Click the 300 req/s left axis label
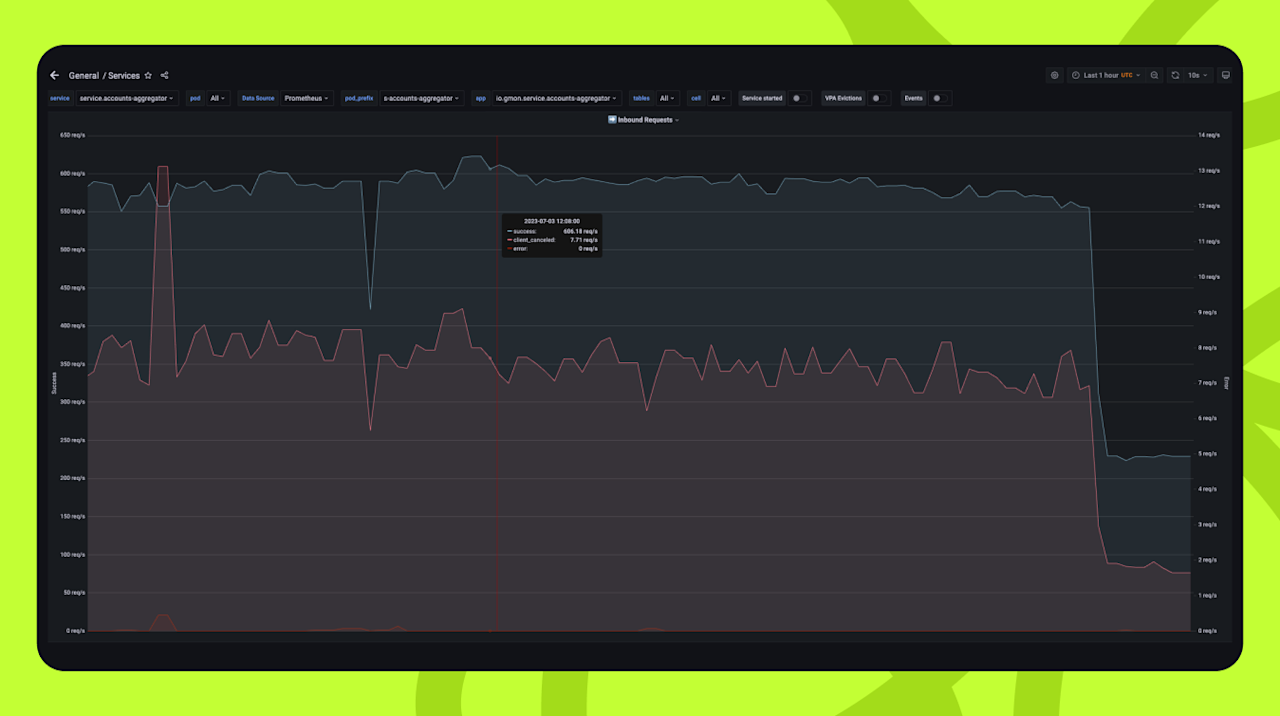Viewport: 1280px width, 716px height. (74, 402)
